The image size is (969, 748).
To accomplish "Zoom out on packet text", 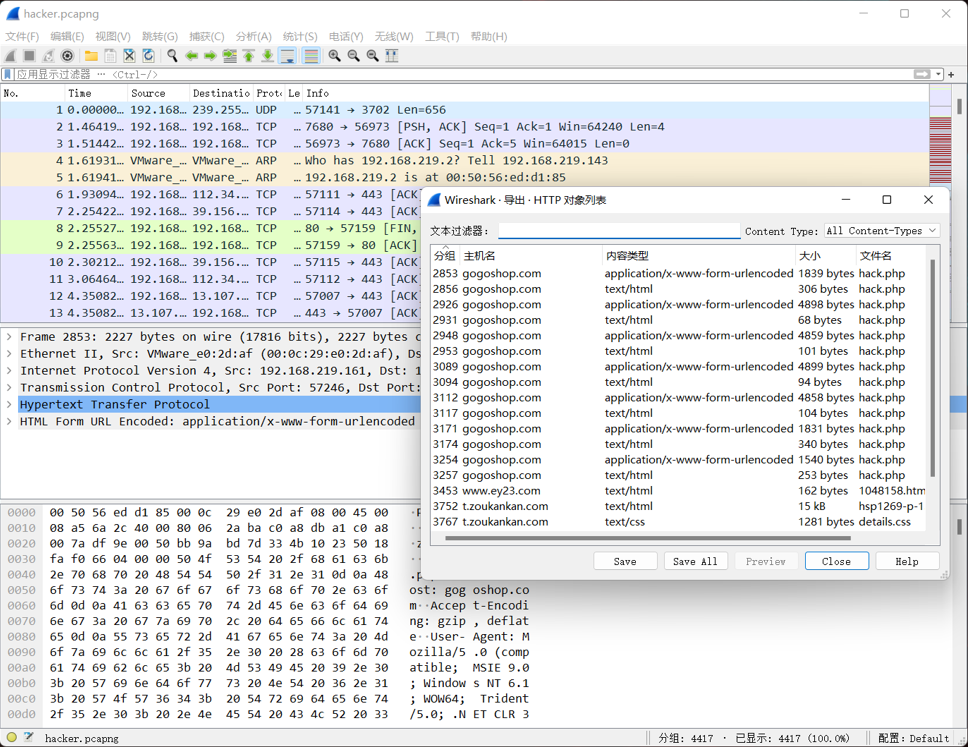I will (x=353, y=56).
